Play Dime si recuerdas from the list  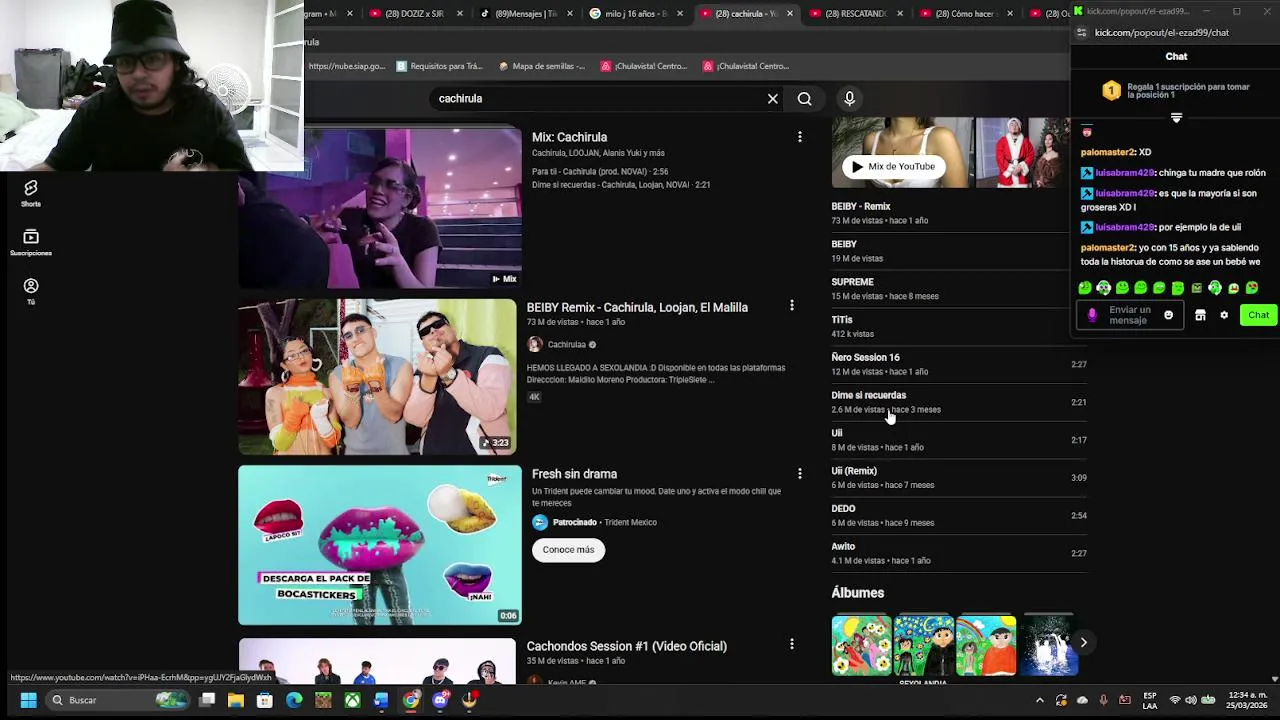959,402
